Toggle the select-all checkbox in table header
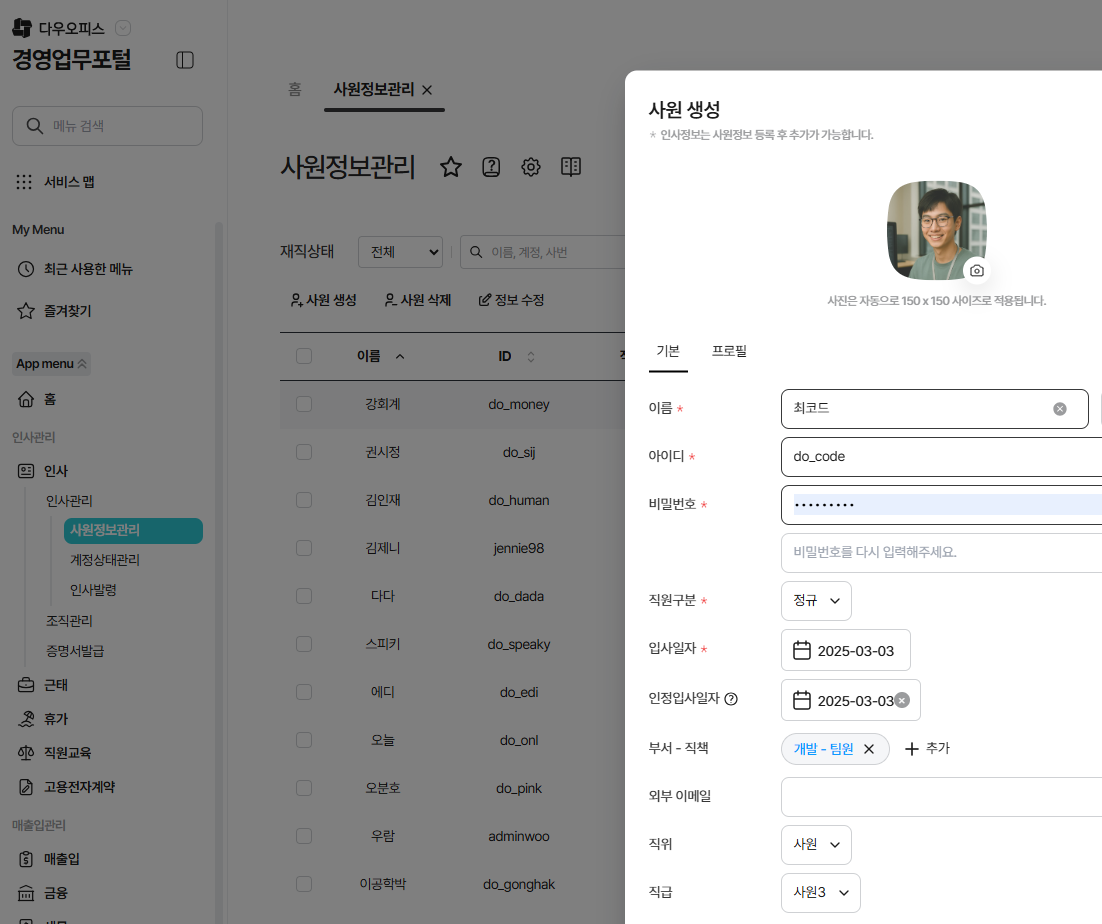Image resolution: width=1102 pixels, height=924 pixels. point(304,356)
